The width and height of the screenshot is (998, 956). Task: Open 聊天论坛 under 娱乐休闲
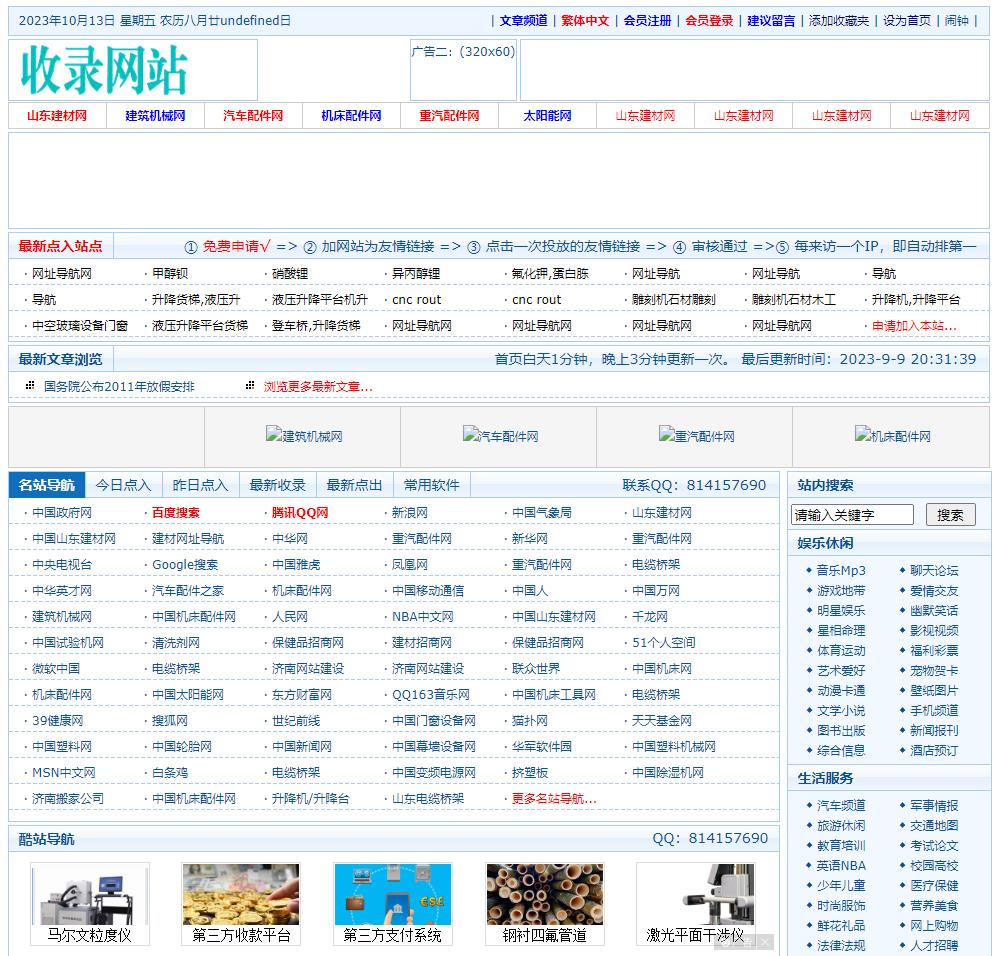coord(934,570)
